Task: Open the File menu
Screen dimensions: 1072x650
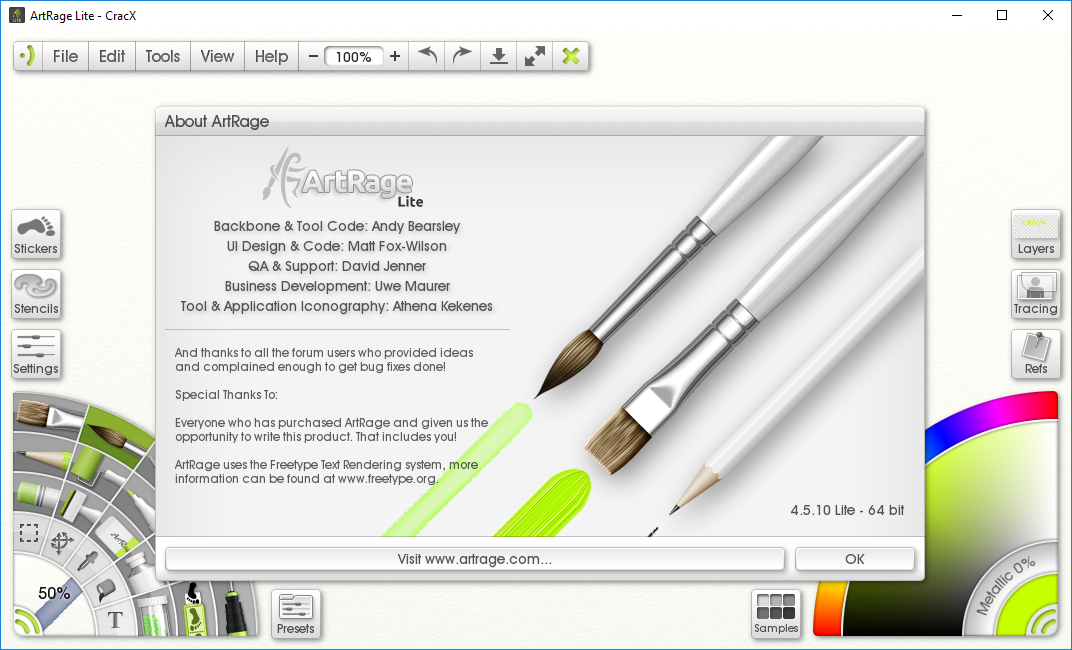Action: pos(66,56)
